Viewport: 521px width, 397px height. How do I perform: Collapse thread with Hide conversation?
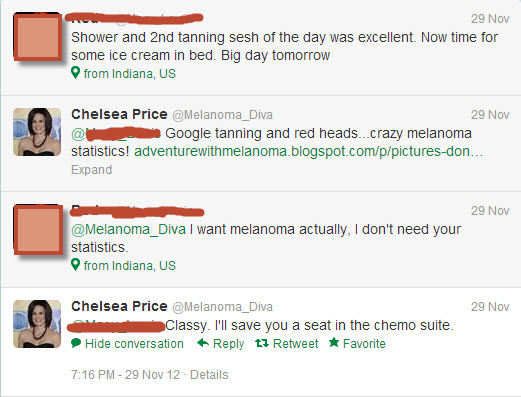point(134,344)
